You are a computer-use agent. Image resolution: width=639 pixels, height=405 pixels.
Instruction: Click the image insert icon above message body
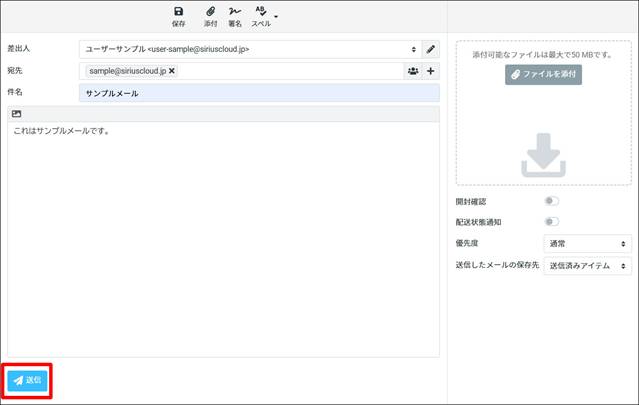click(17, 114)
